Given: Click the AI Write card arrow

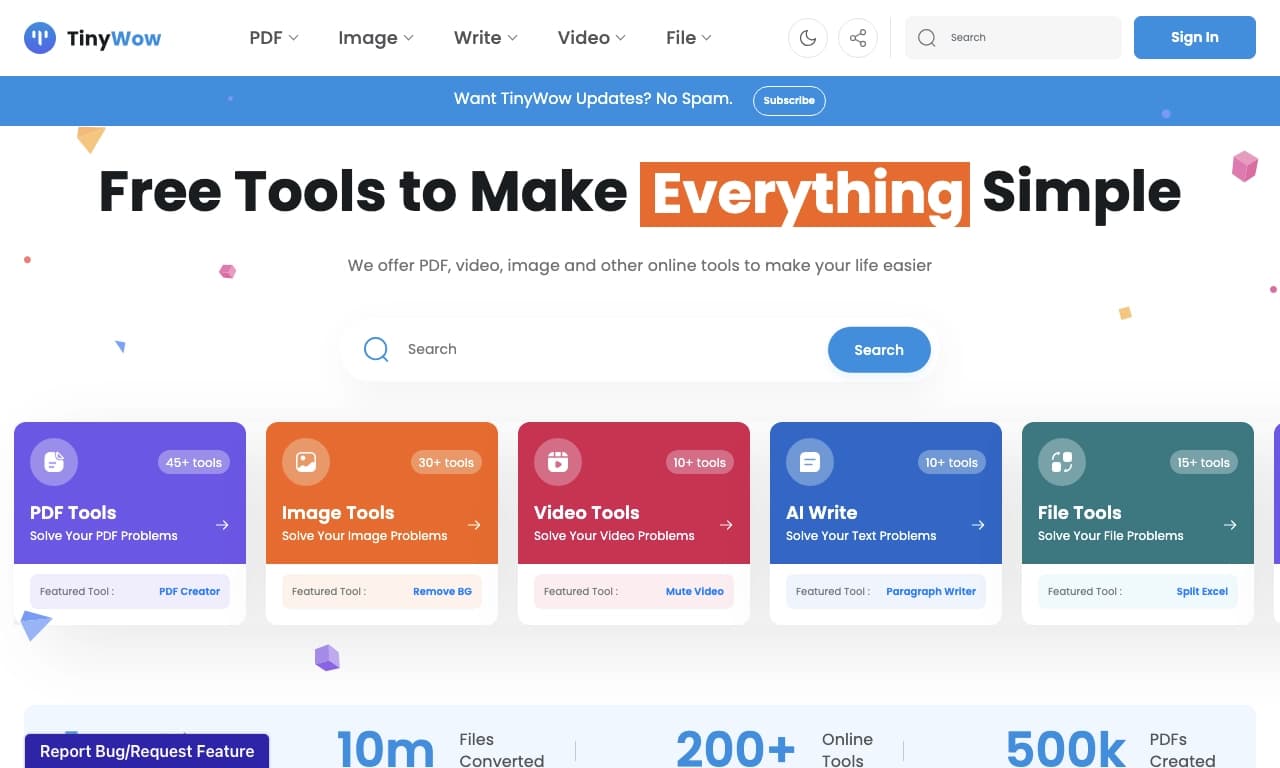Looking at the screenshot, I should pyautogui.click(x=978, y=525).
